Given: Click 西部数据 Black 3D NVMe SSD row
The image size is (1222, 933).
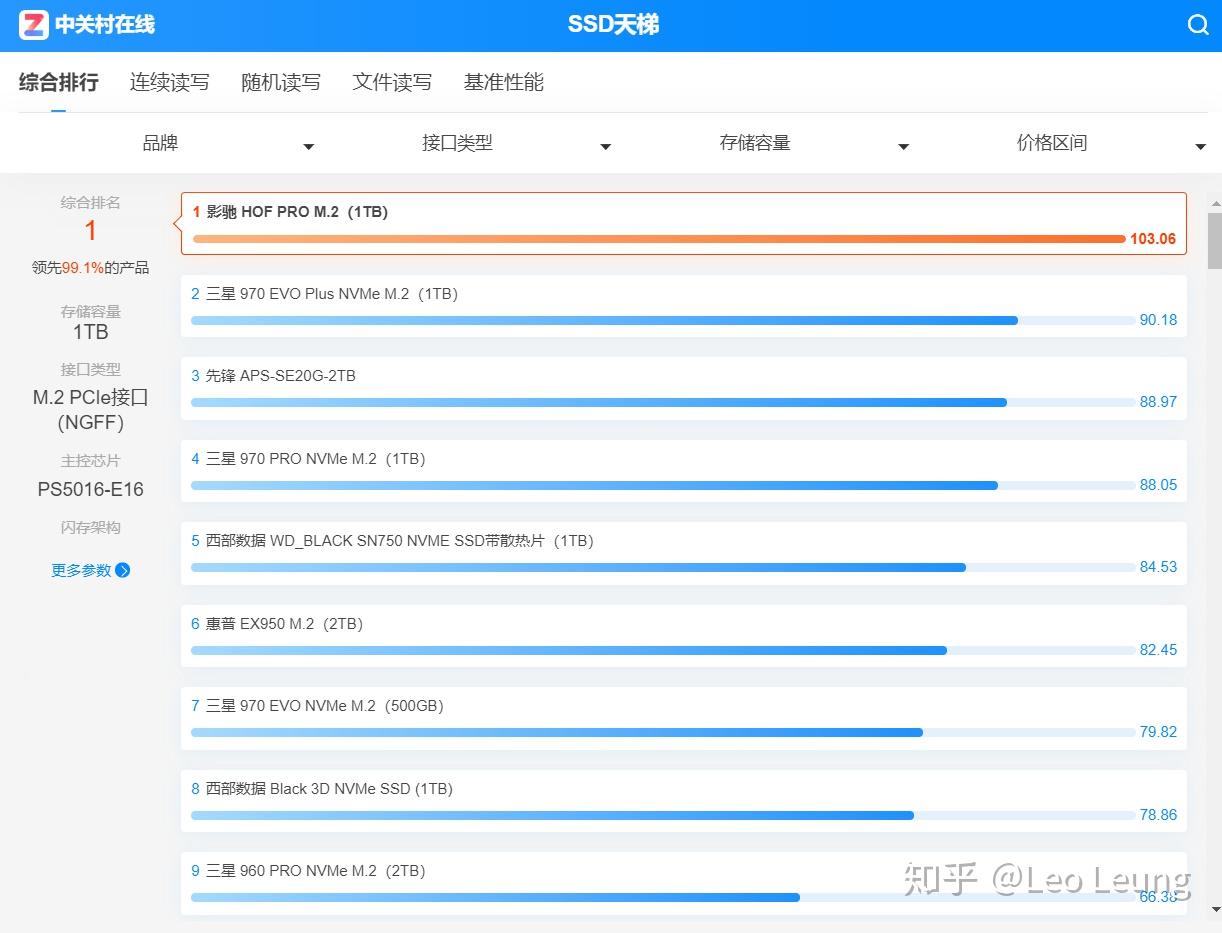Looking at the screenshot, I should coord(684,801).
